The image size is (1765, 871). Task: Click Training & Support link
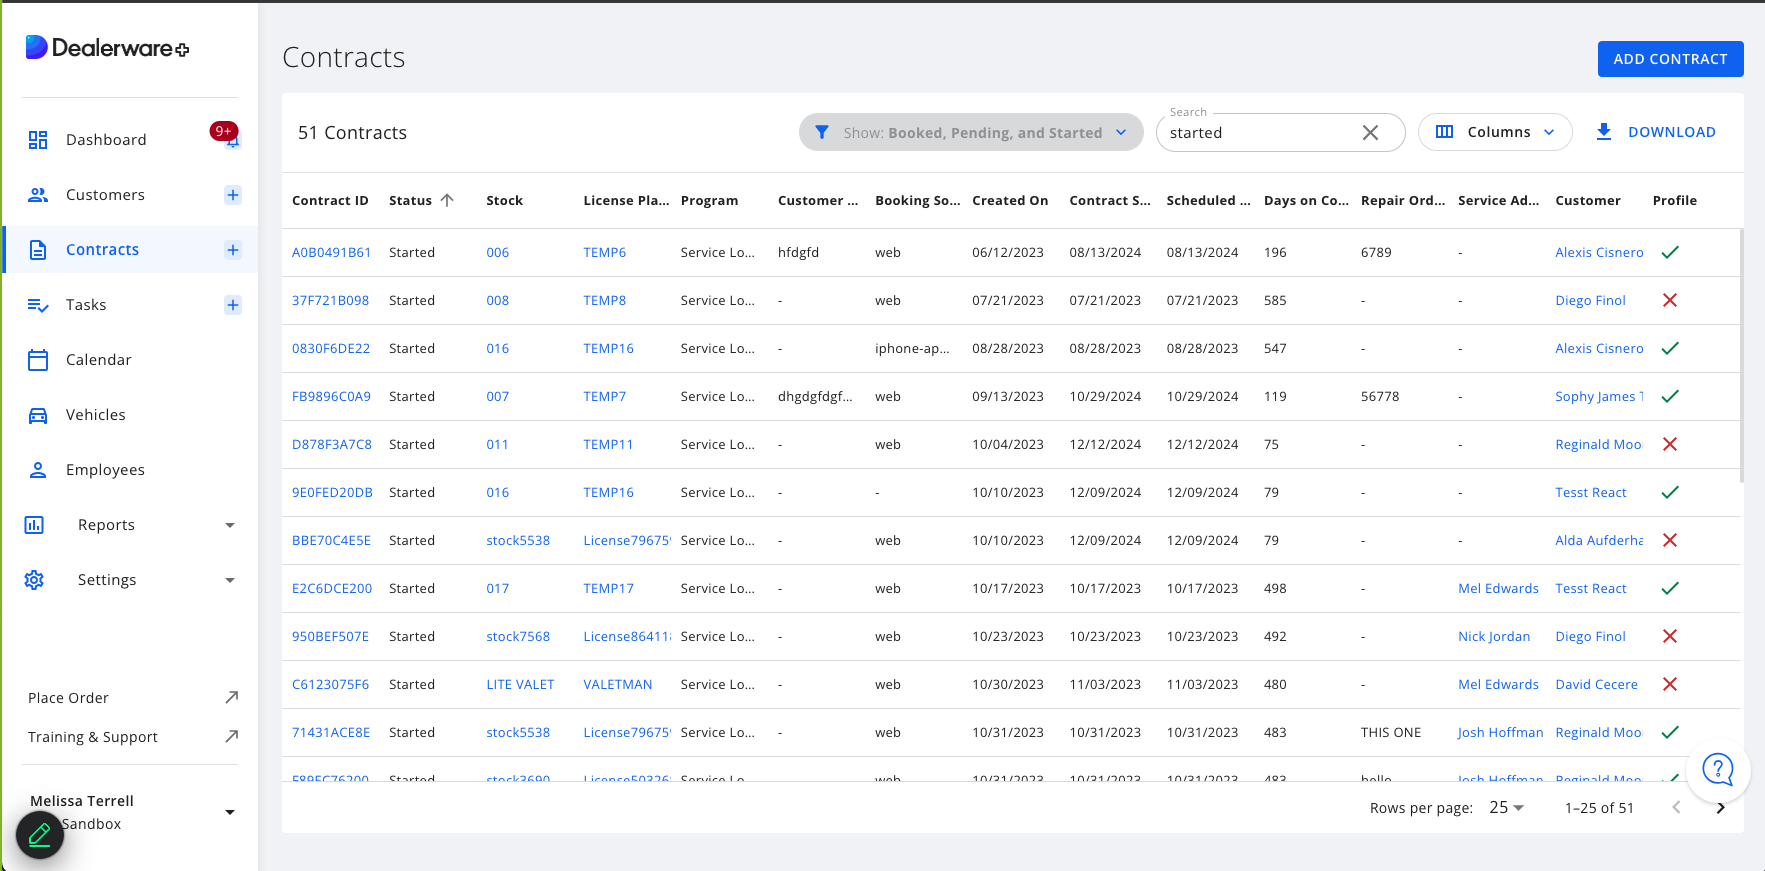click(93, 737)
